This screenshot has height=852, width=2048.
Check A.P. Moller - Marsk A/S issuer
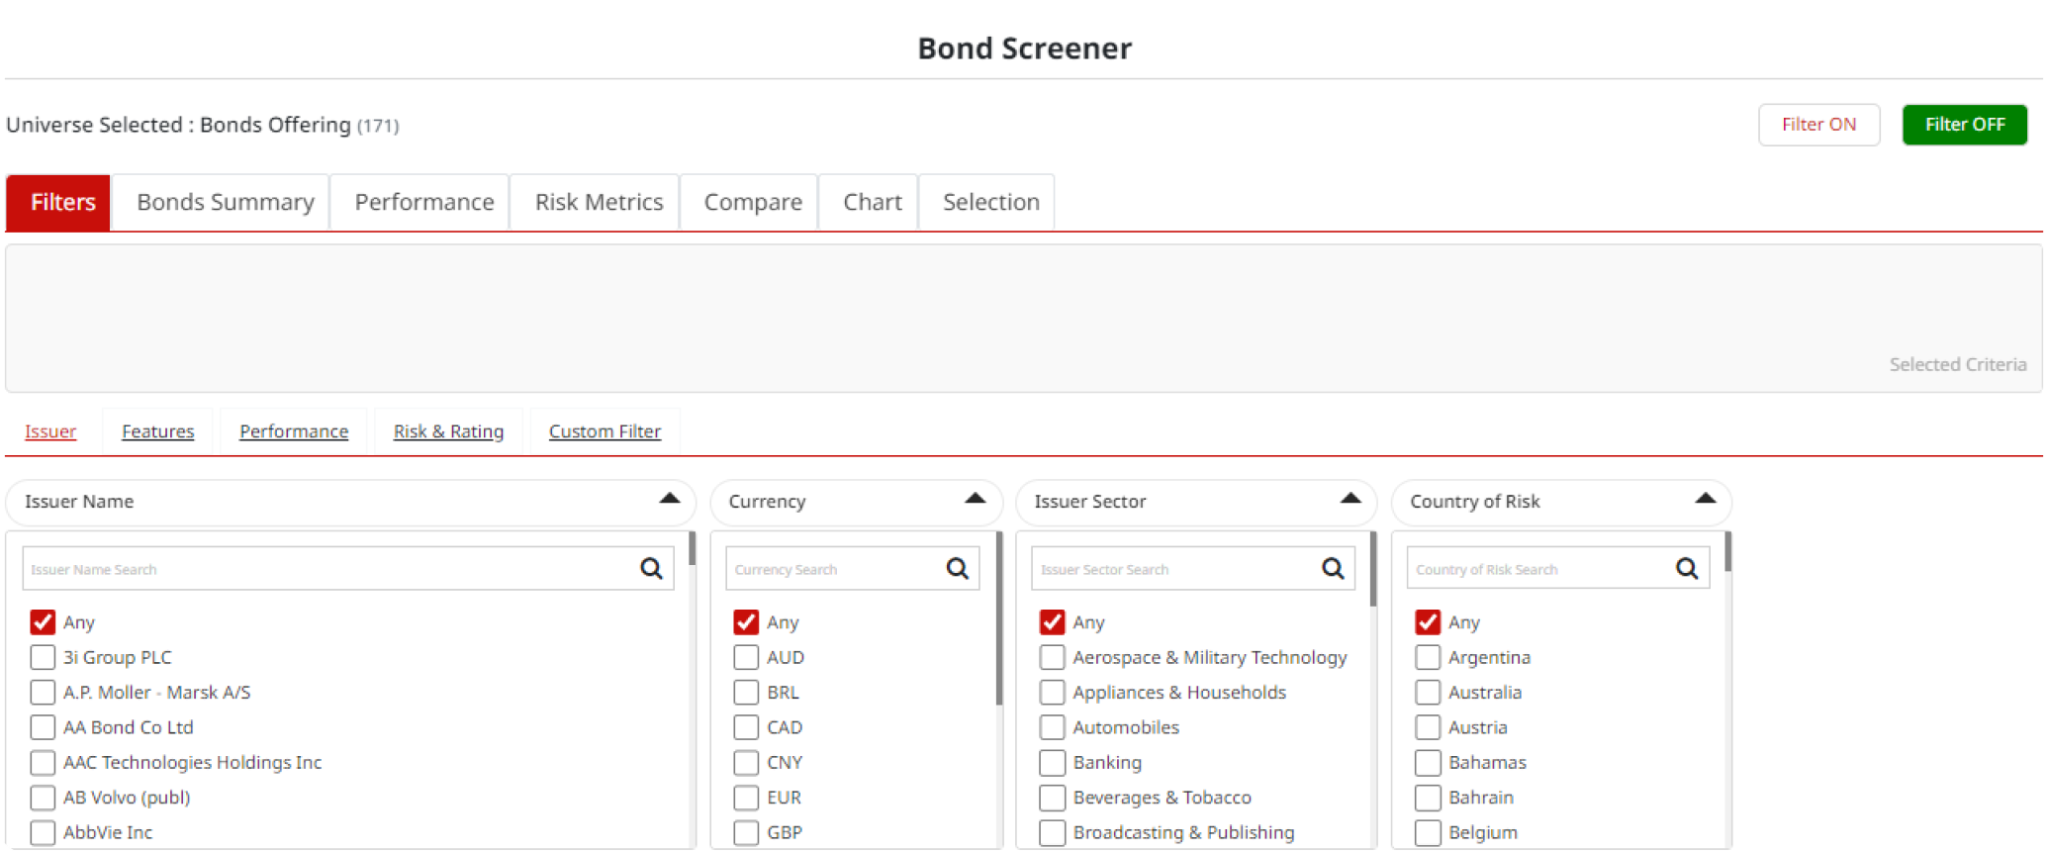coord(42,692)
